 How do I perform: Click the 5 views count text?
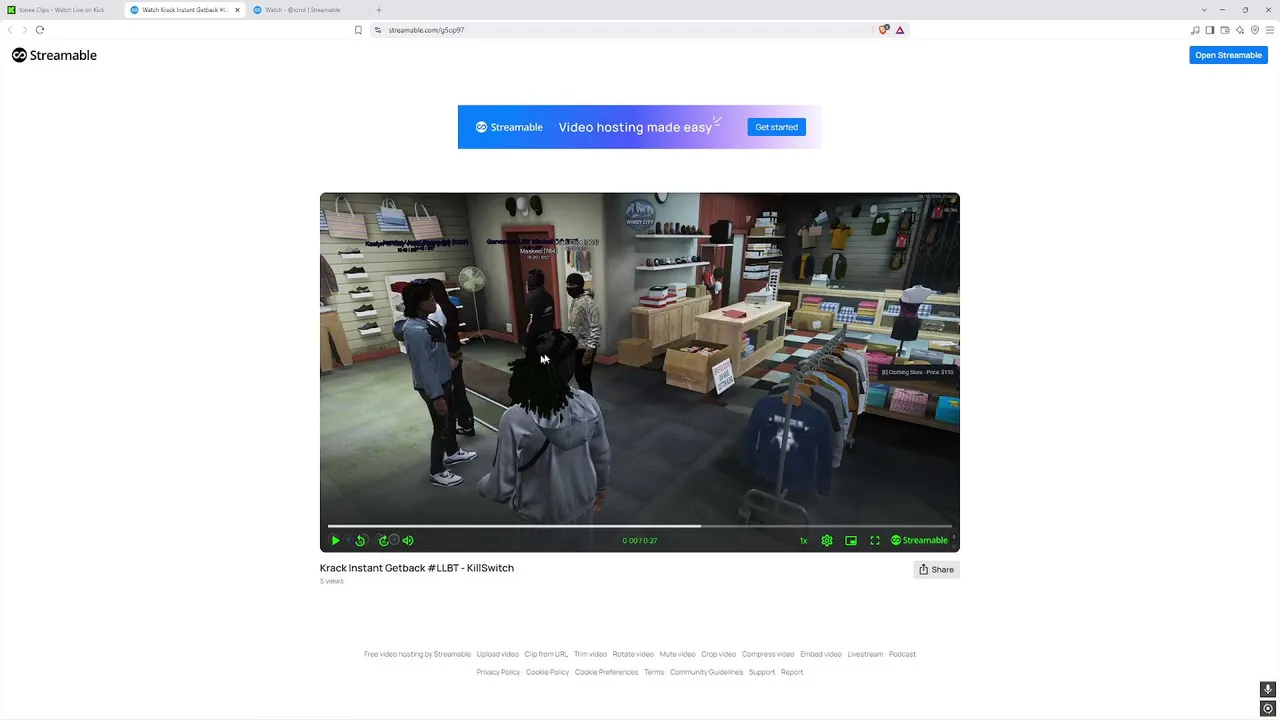(x=332, y=582)
